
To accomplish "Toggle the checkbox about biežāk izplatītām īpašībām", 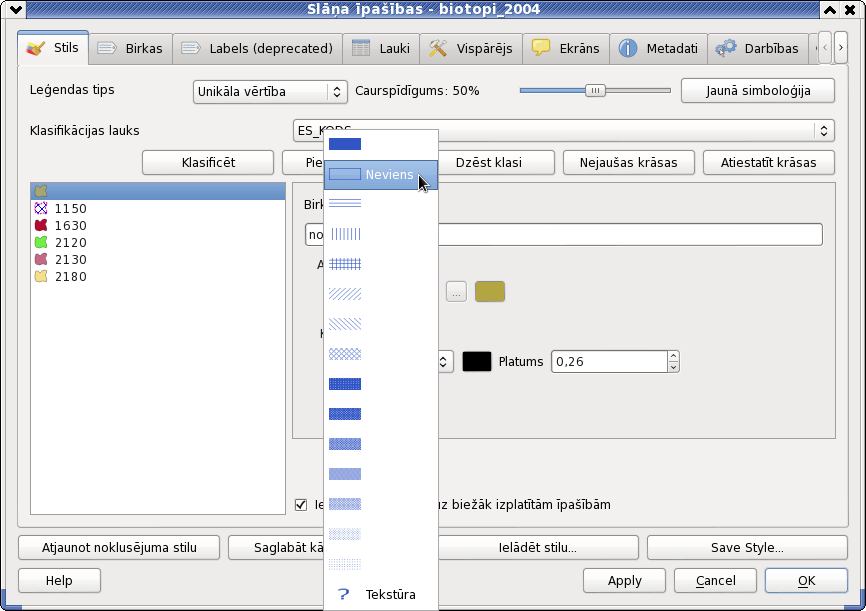I will tap(301, 504).
